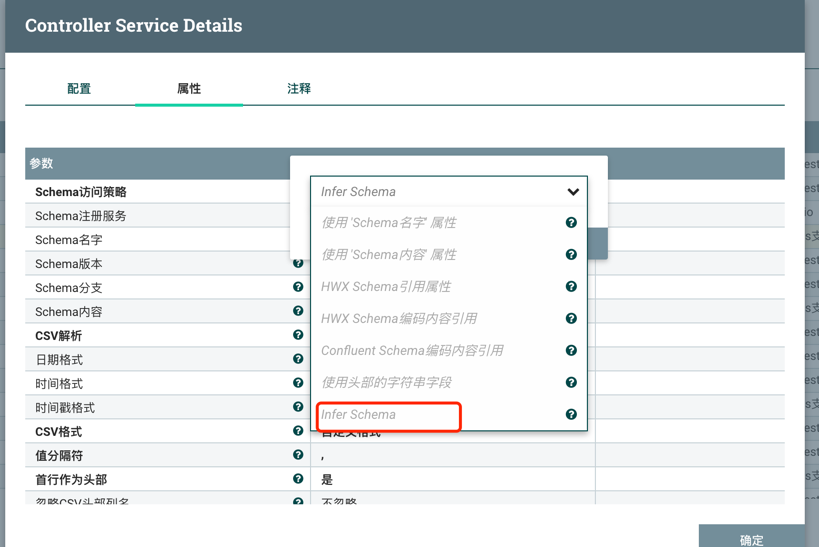
Task: Click help icon for Confluent Schema编码内容引用
Action: (571, 351)
